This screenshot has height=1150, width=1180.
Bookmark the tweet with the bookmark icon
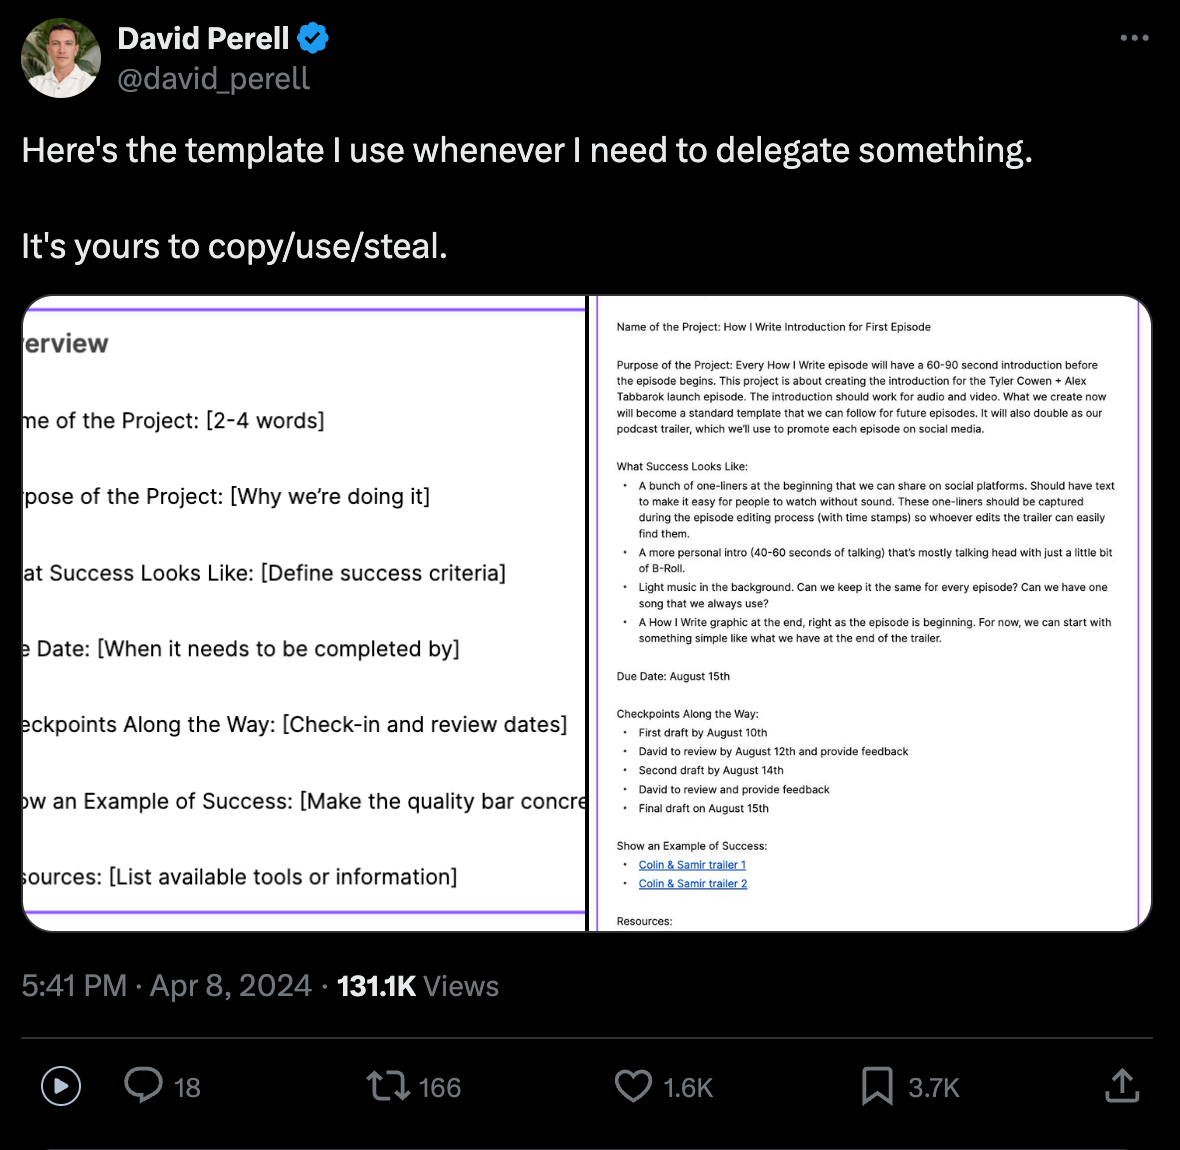pyautogui.click(x=877, y=1086)
